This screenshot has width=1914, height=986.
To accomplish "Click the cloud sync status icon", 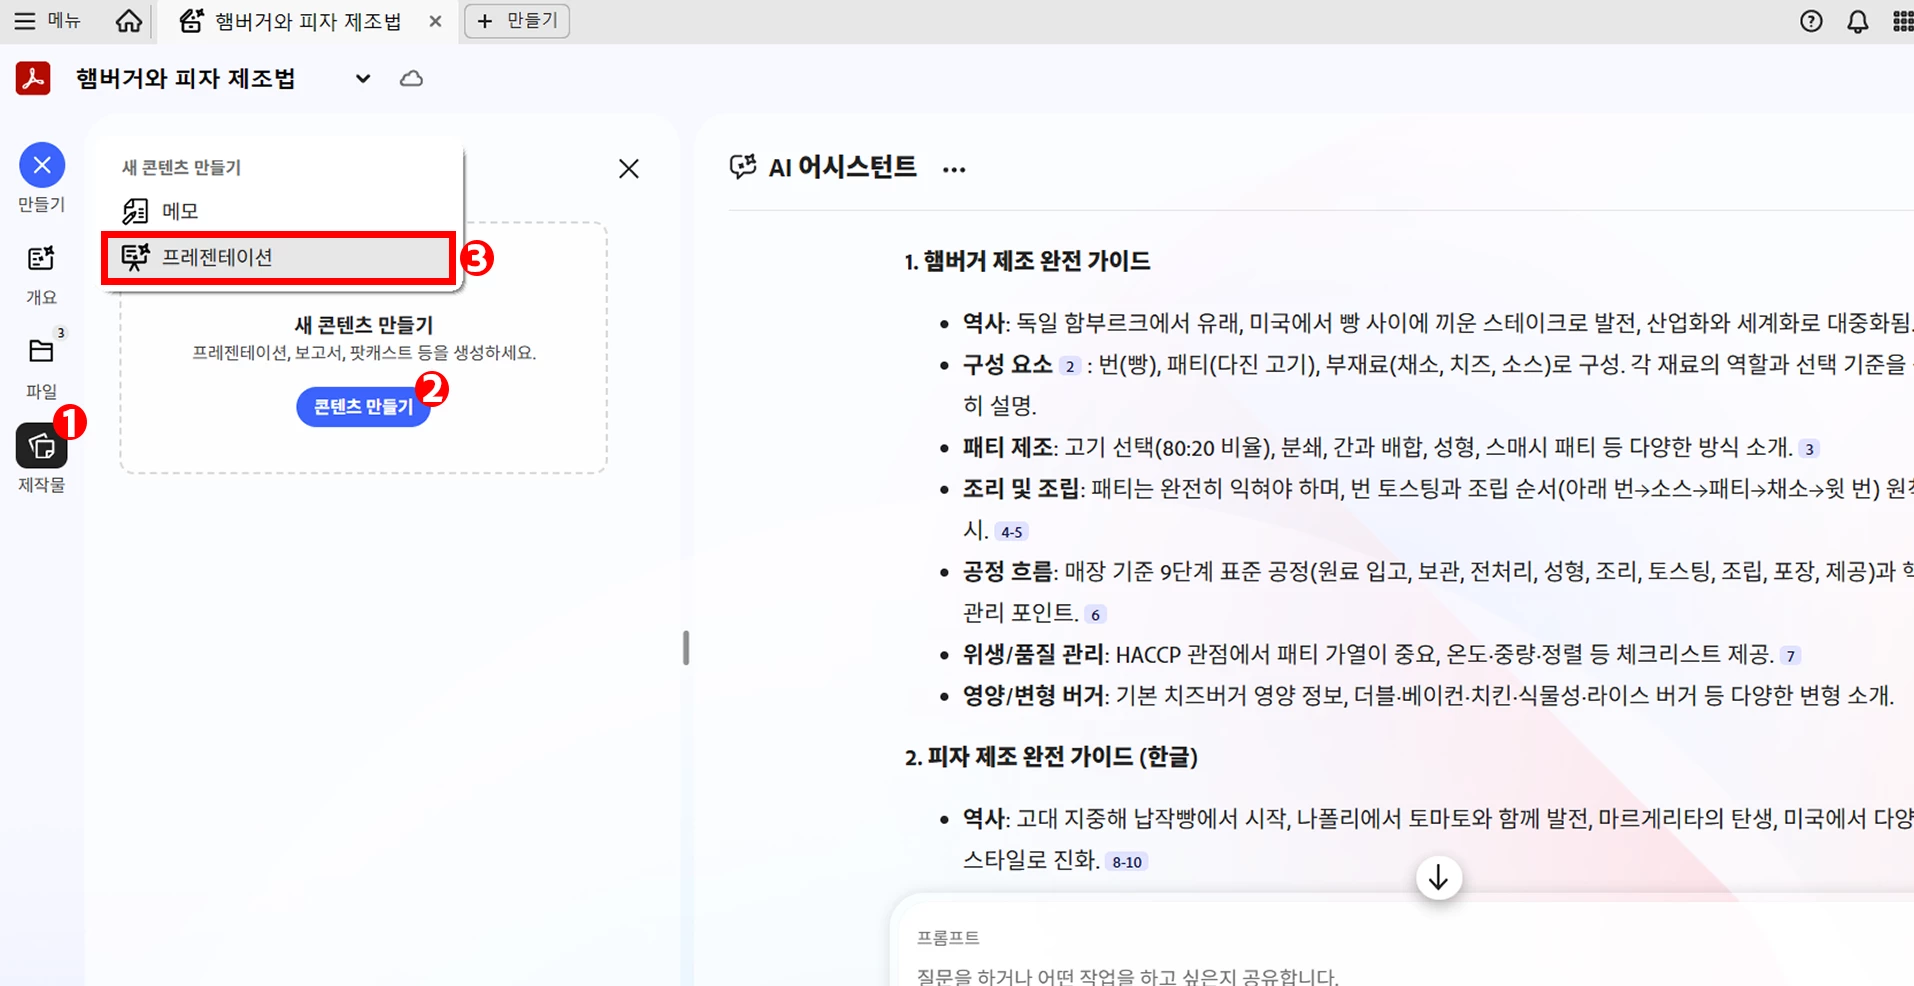I will pyautogui.click(x=411, y=78).
